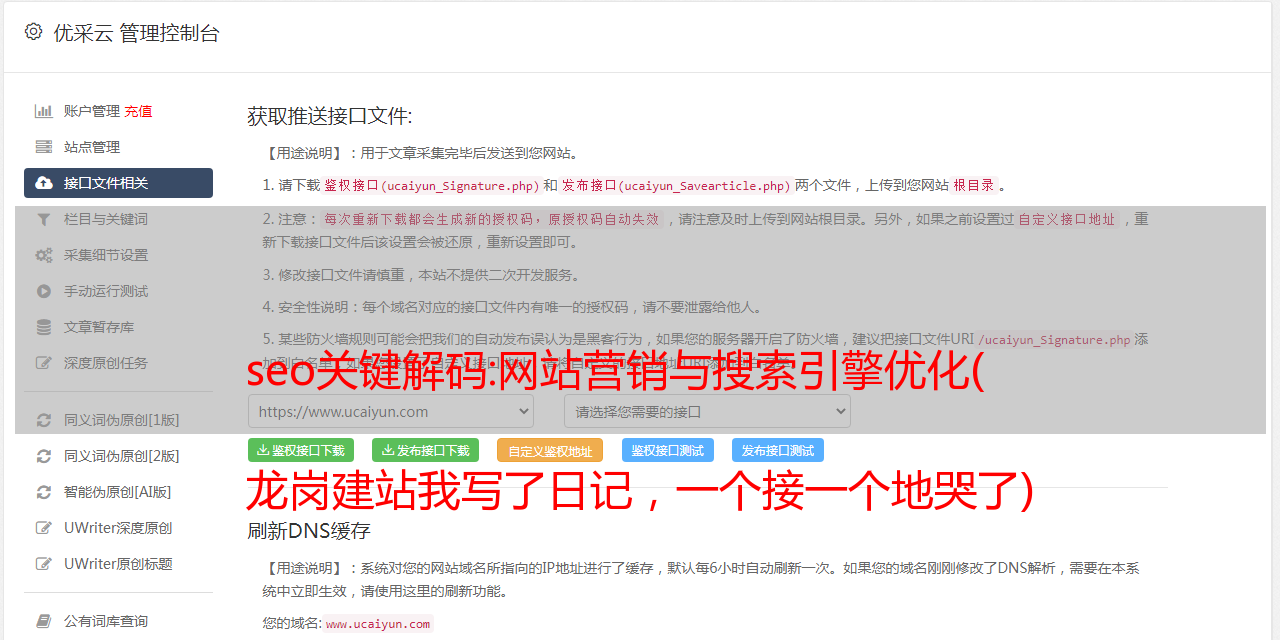
Task: Click the orange 自定义鉴权地址 button
Action: click(x=550, y=450)
